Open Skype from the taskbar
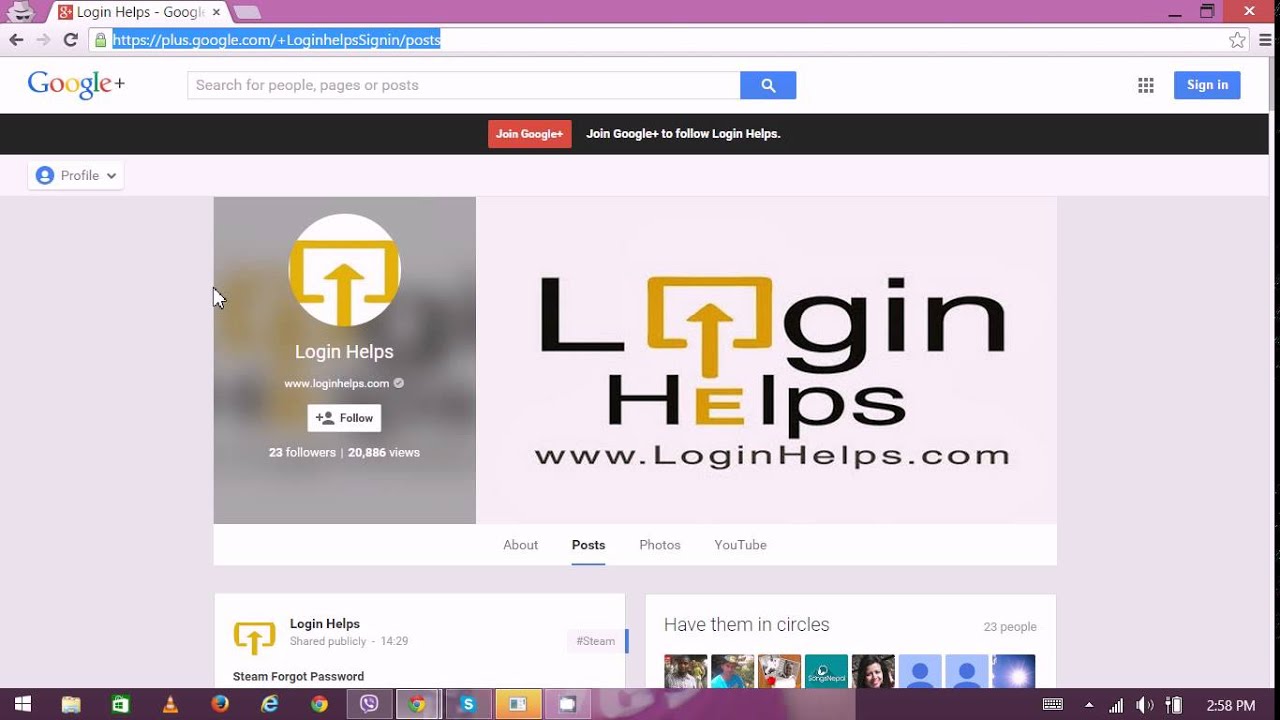1280x720 pixels. 468,704
